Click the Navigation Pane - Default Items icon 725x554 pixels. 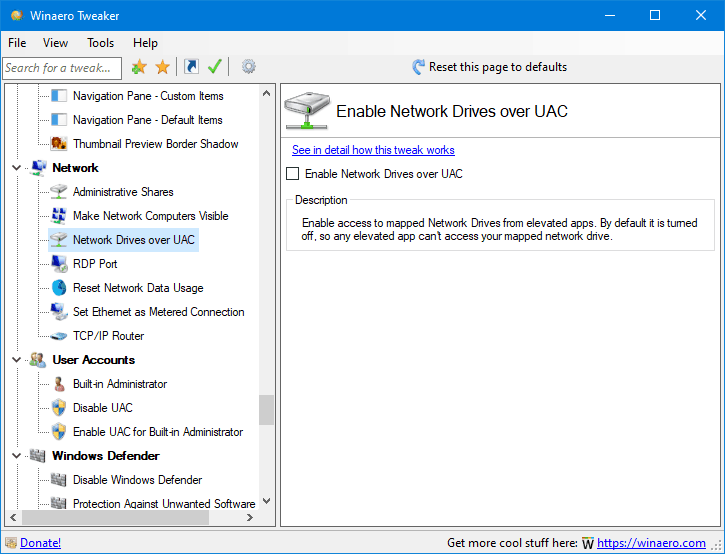click(x=59, y=120)
